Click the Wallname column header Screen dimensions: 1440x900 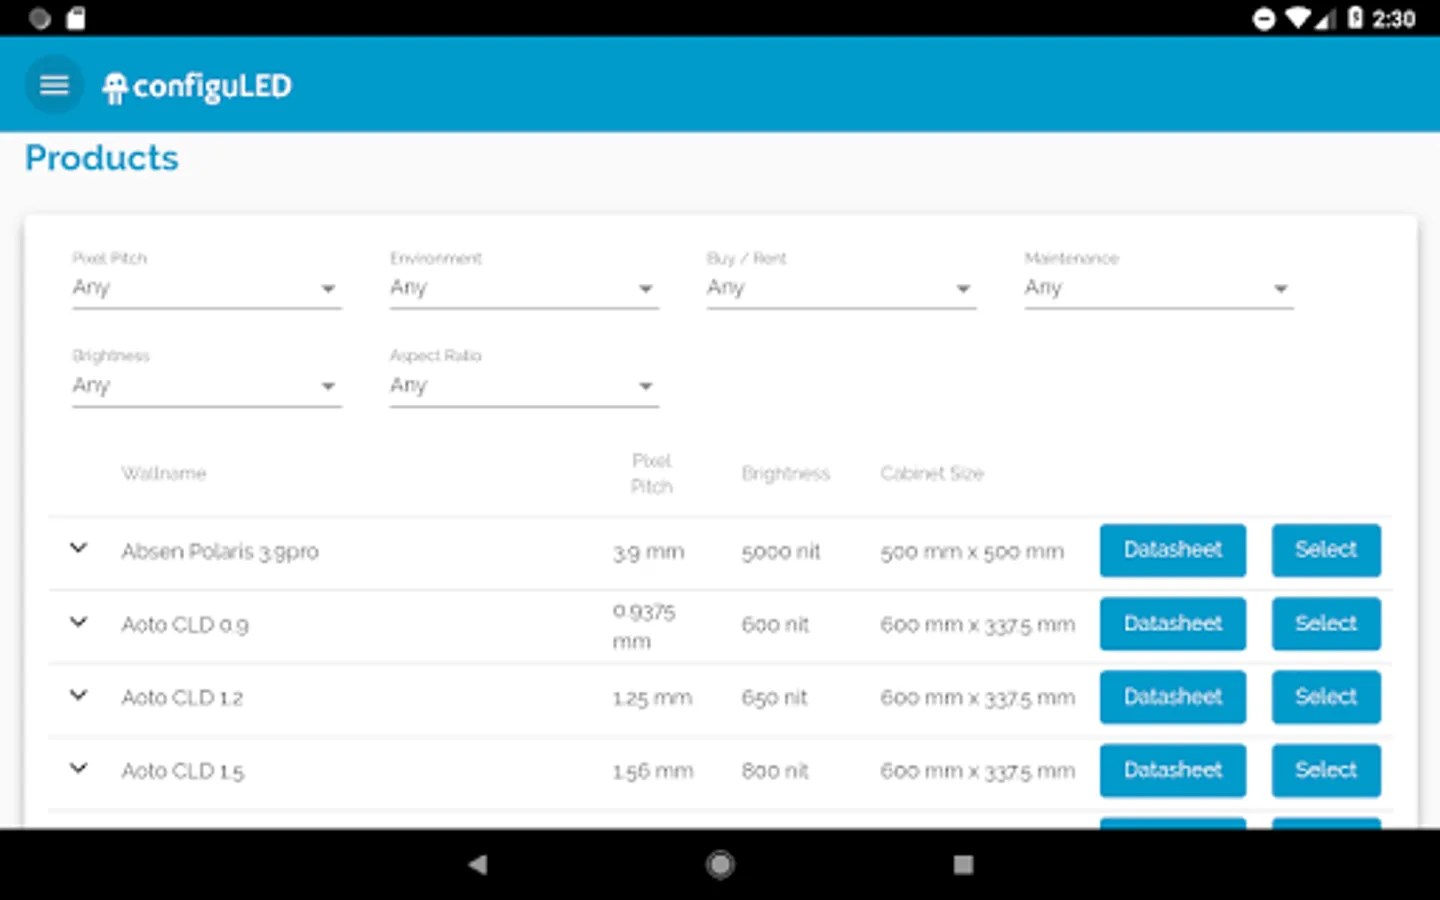pos(164,473)
